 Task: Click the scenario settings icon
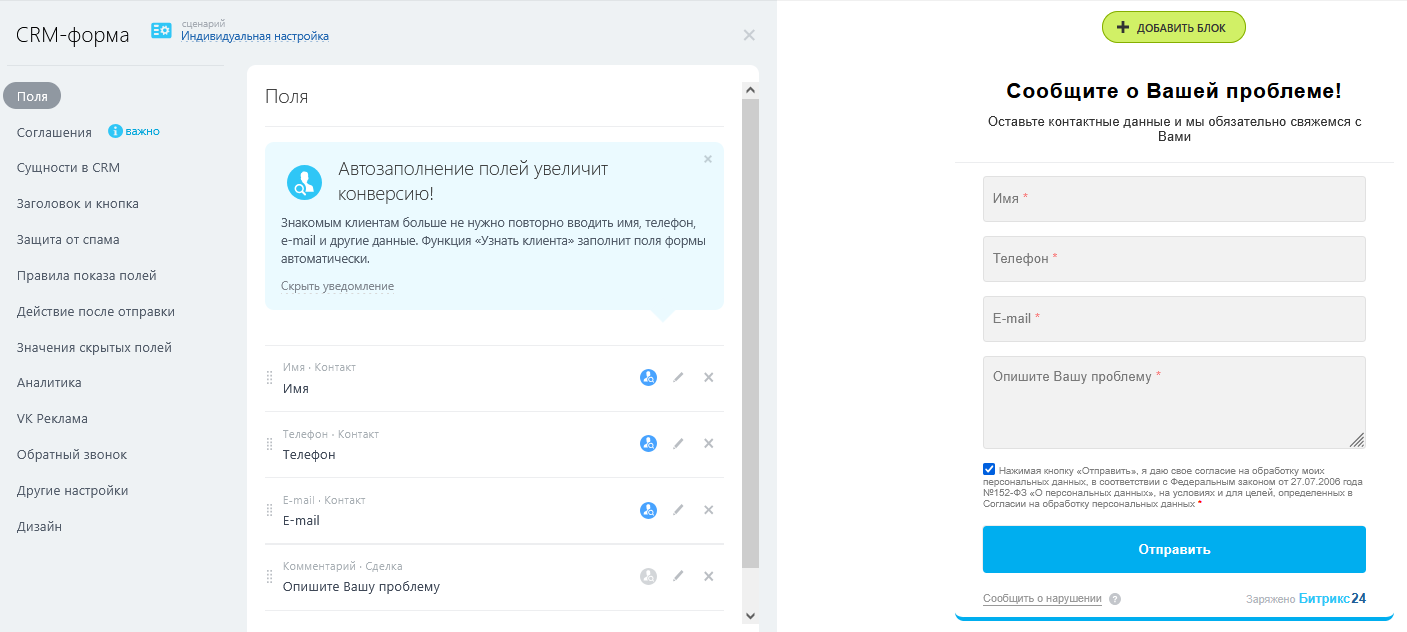161,31
